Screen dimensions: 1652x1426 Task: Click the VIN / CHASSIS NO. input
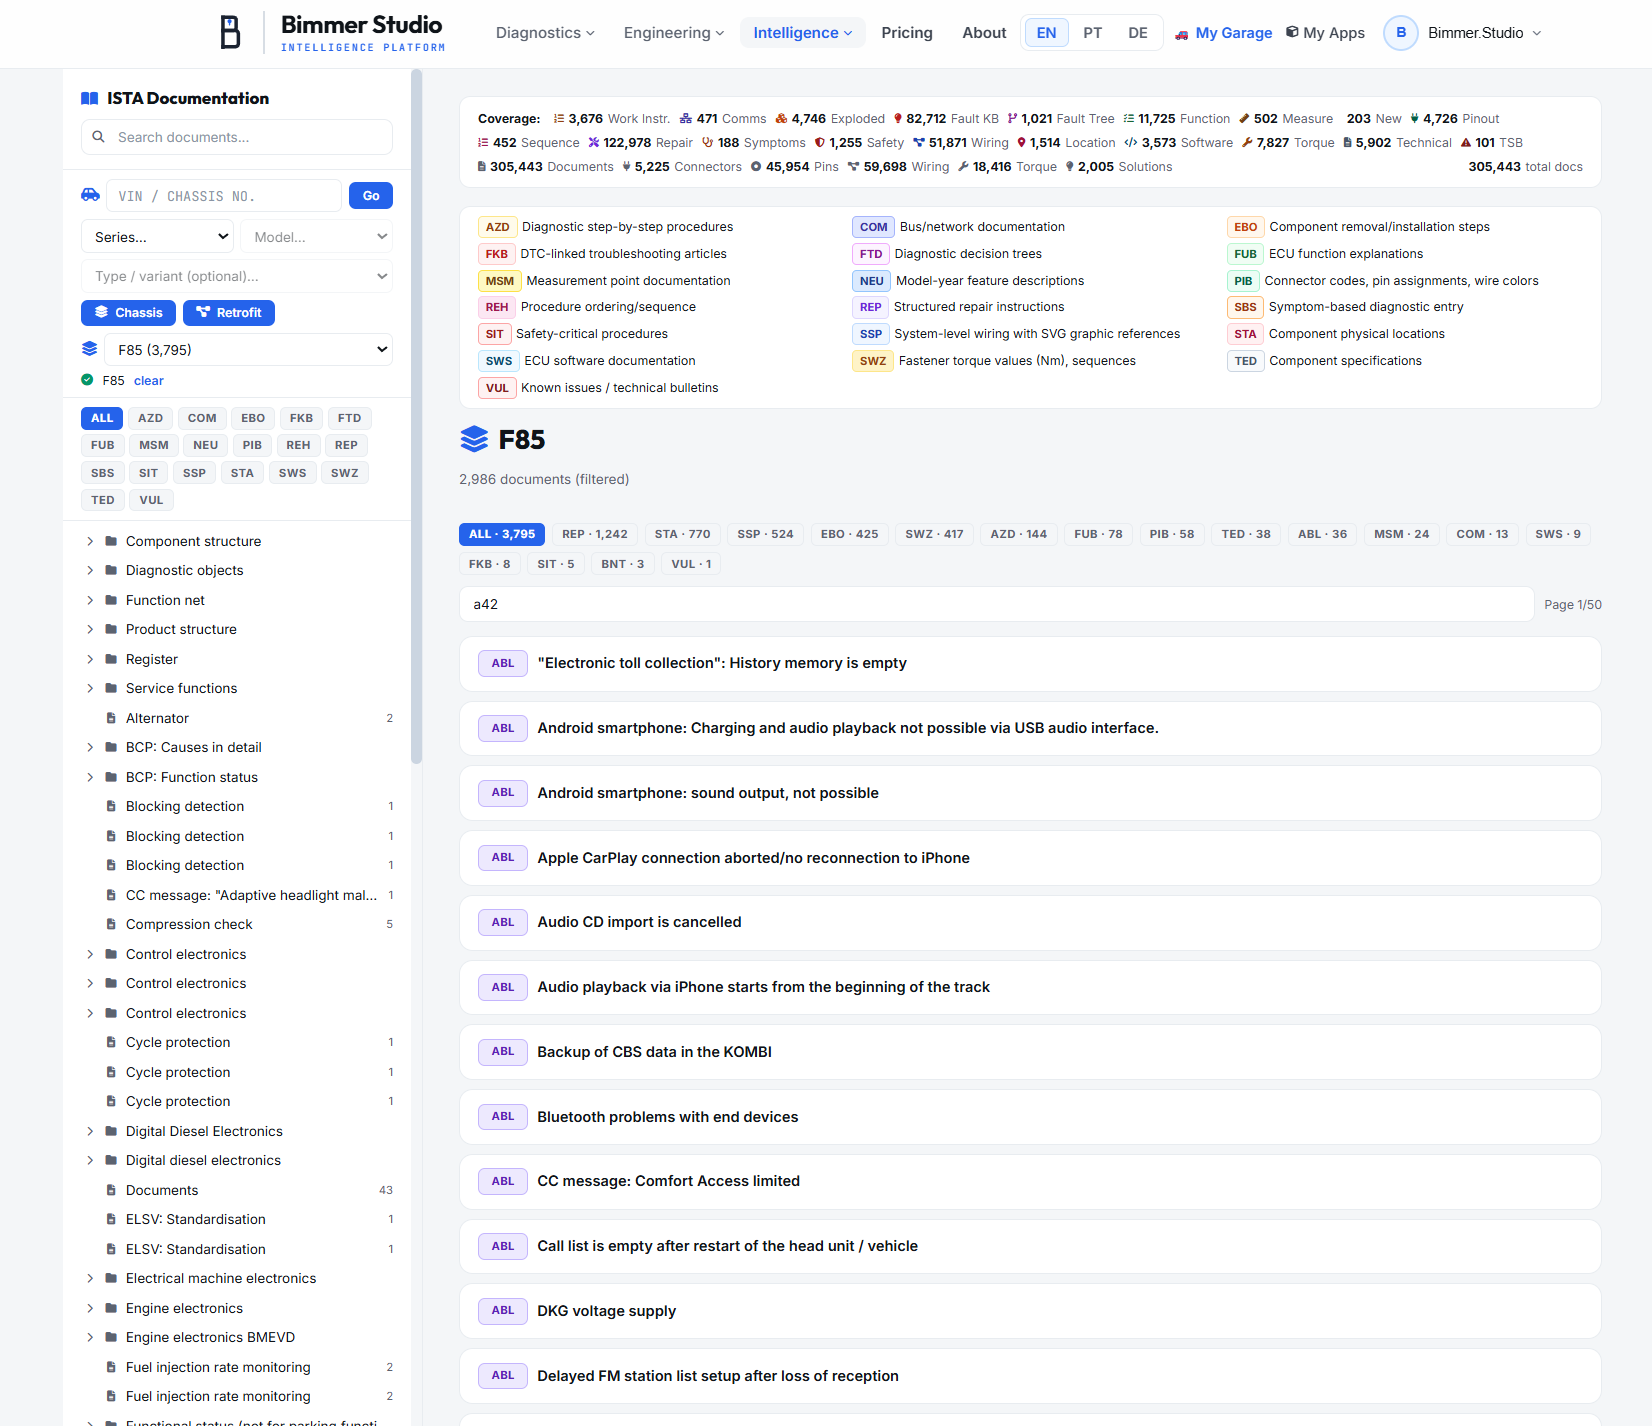point(225,196)
